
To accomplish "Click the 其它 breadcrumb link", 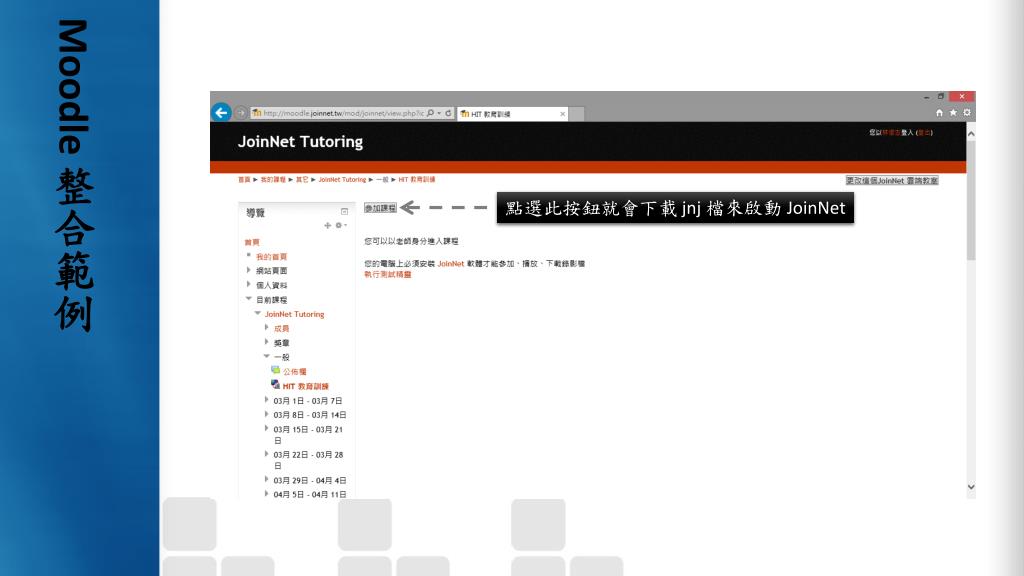I will pyautogui.click(x=302, y=180).
